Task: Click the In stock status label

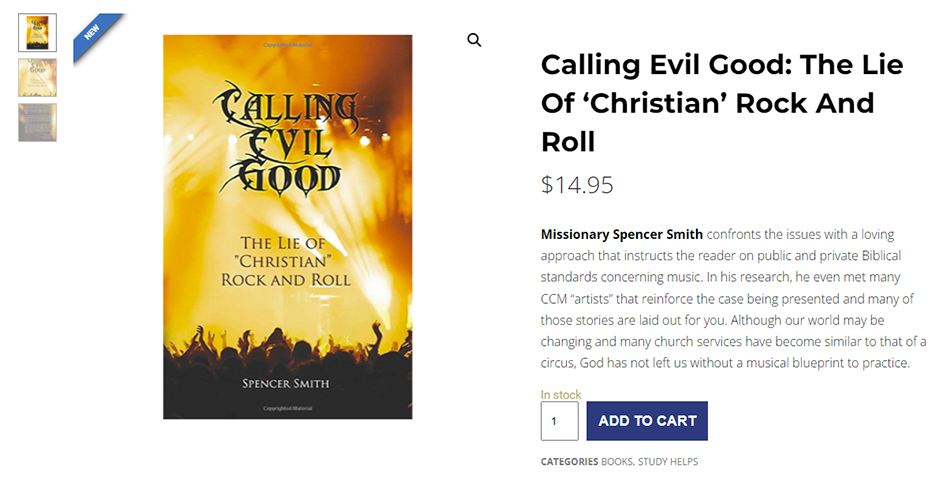Action: [x=561, y=395]
